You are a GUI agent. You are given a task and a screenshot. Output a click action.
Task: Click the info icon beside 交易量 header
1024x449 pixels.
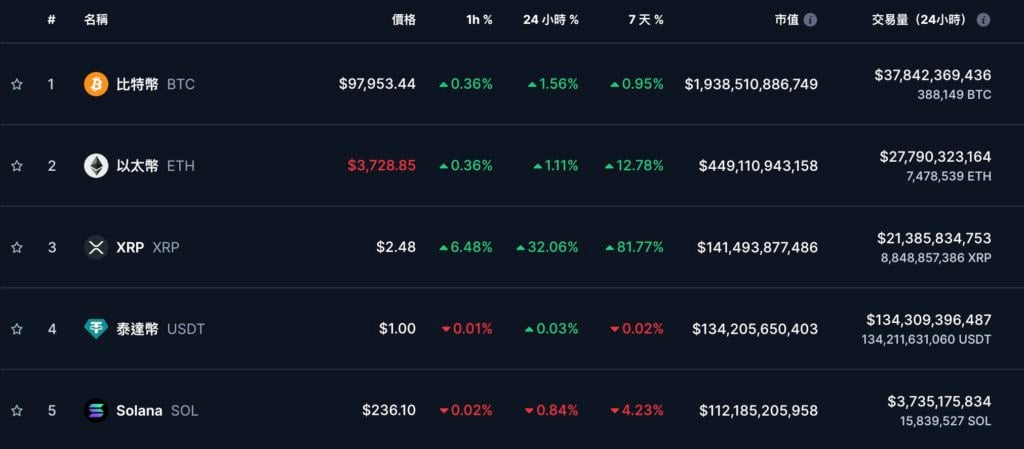[984, 20]
